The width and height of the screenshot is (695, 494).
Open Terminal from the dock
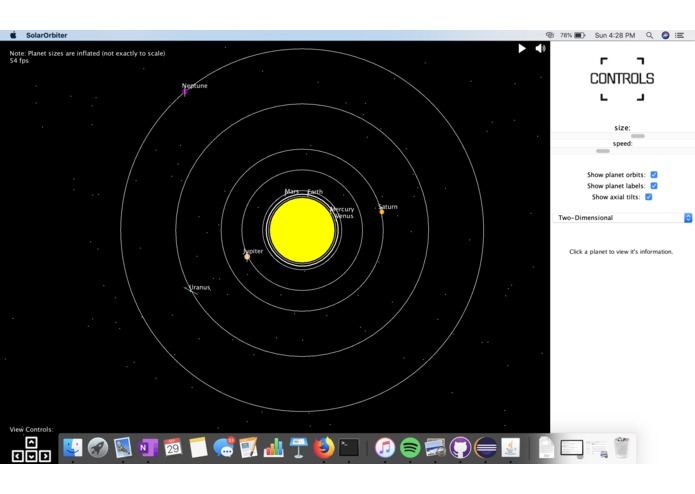coord(349,447)
